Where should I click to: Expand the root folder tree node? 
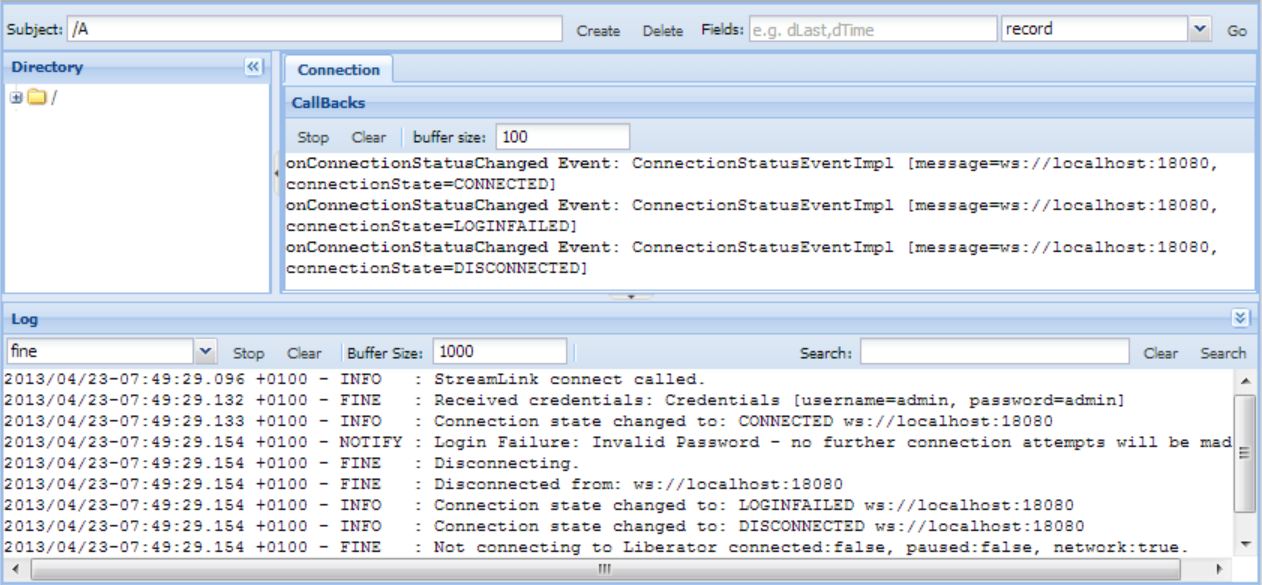[x=15, y=98]
